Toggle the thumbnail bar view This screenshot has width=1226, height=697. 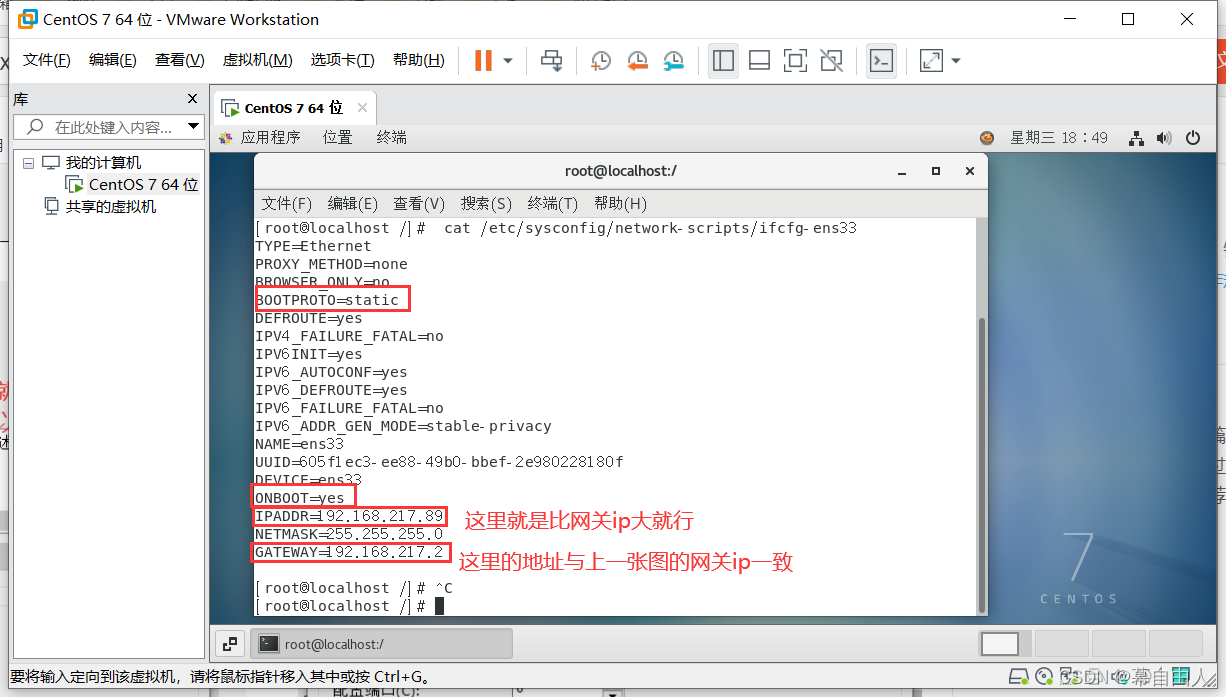pos(759,61)
